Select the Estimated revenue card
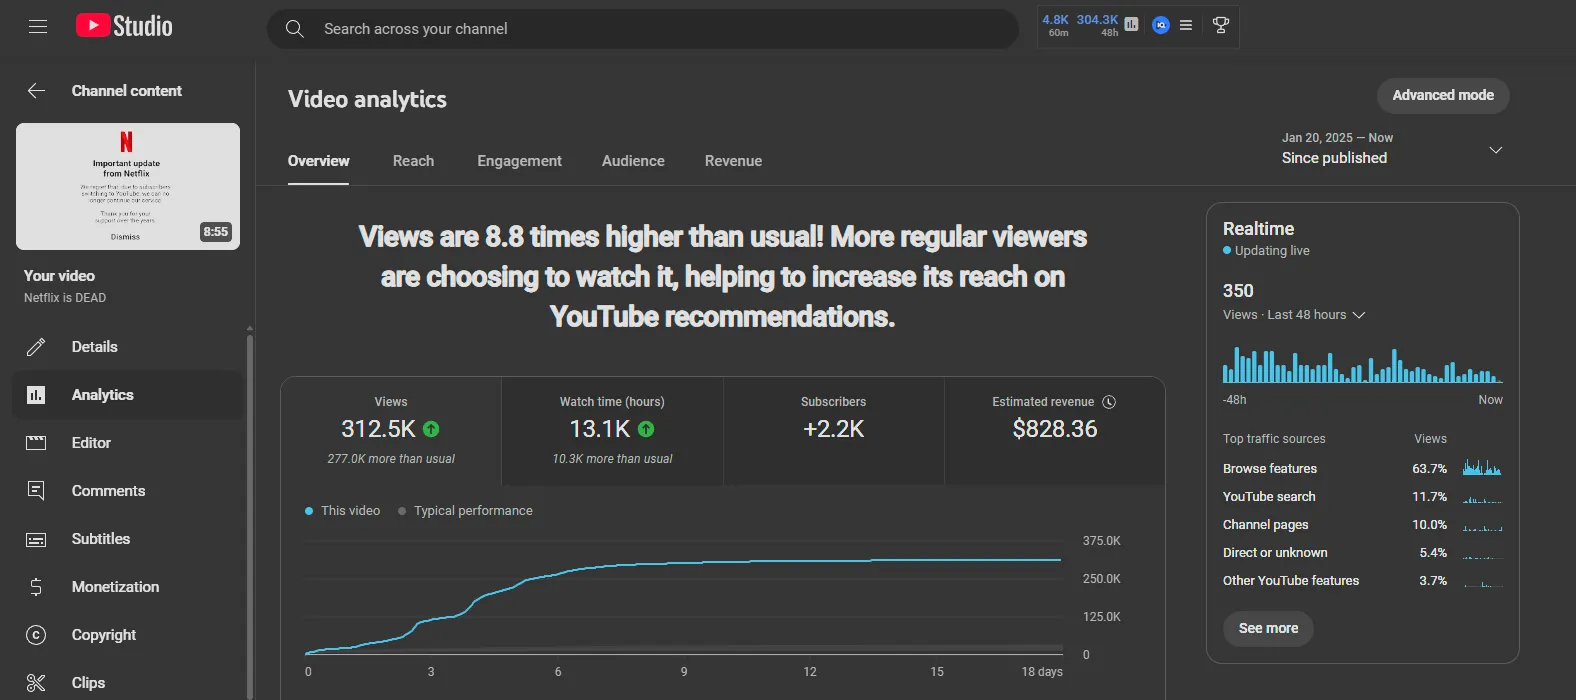1576x700 pixels. pos(1055,432)
